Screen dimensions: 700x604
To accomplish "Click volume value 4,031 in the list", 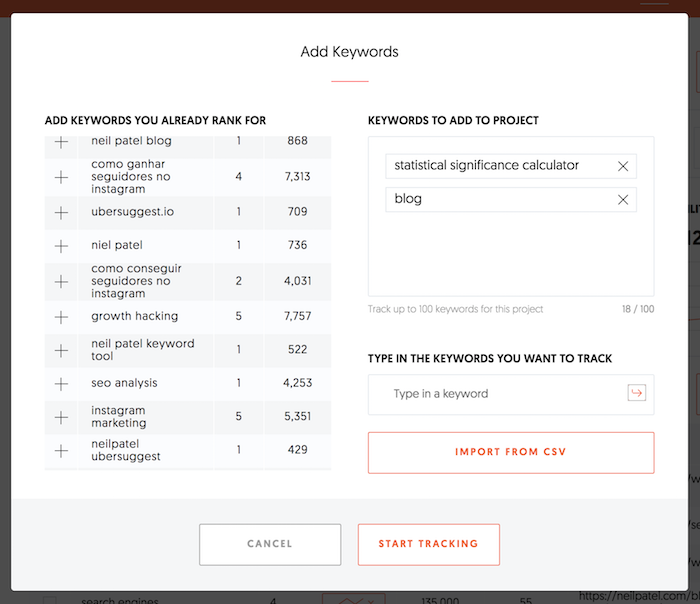I will (297, 281).
